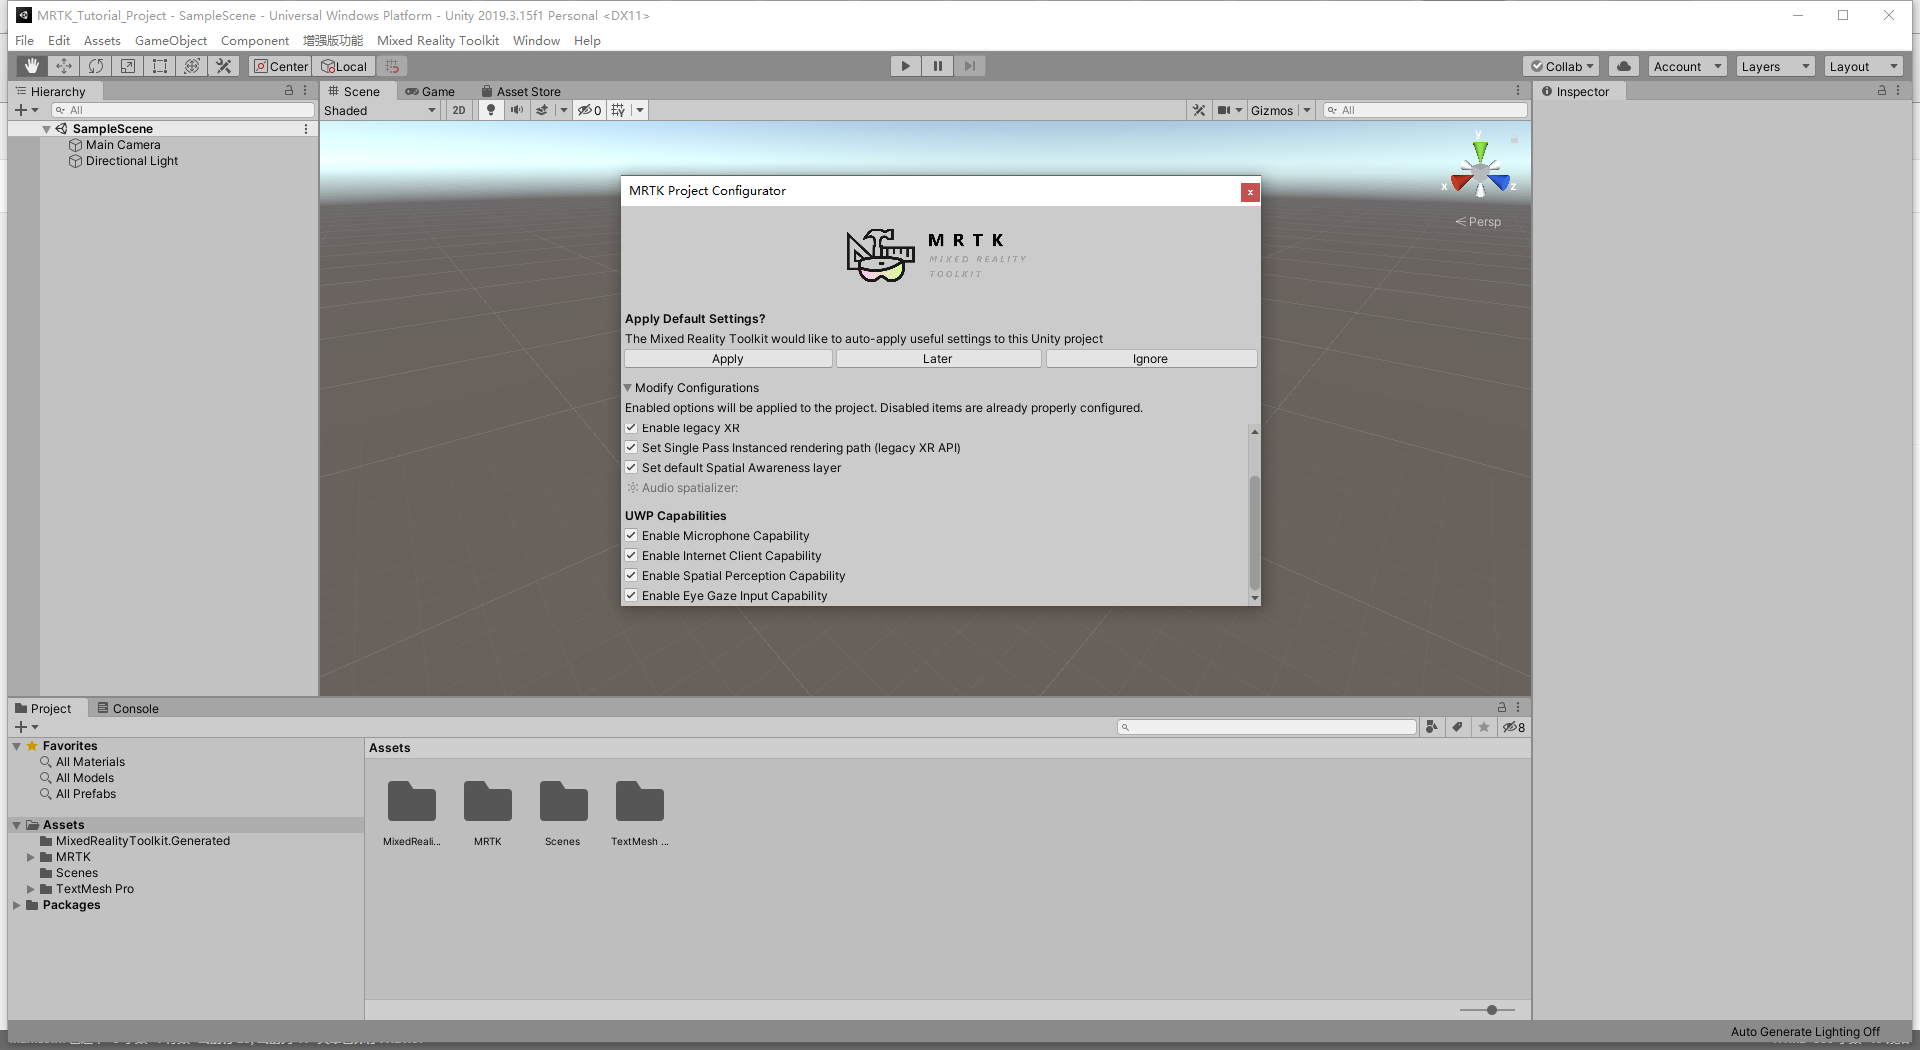Expand the TextMesh Pro folder in tree

click(31, 889)
